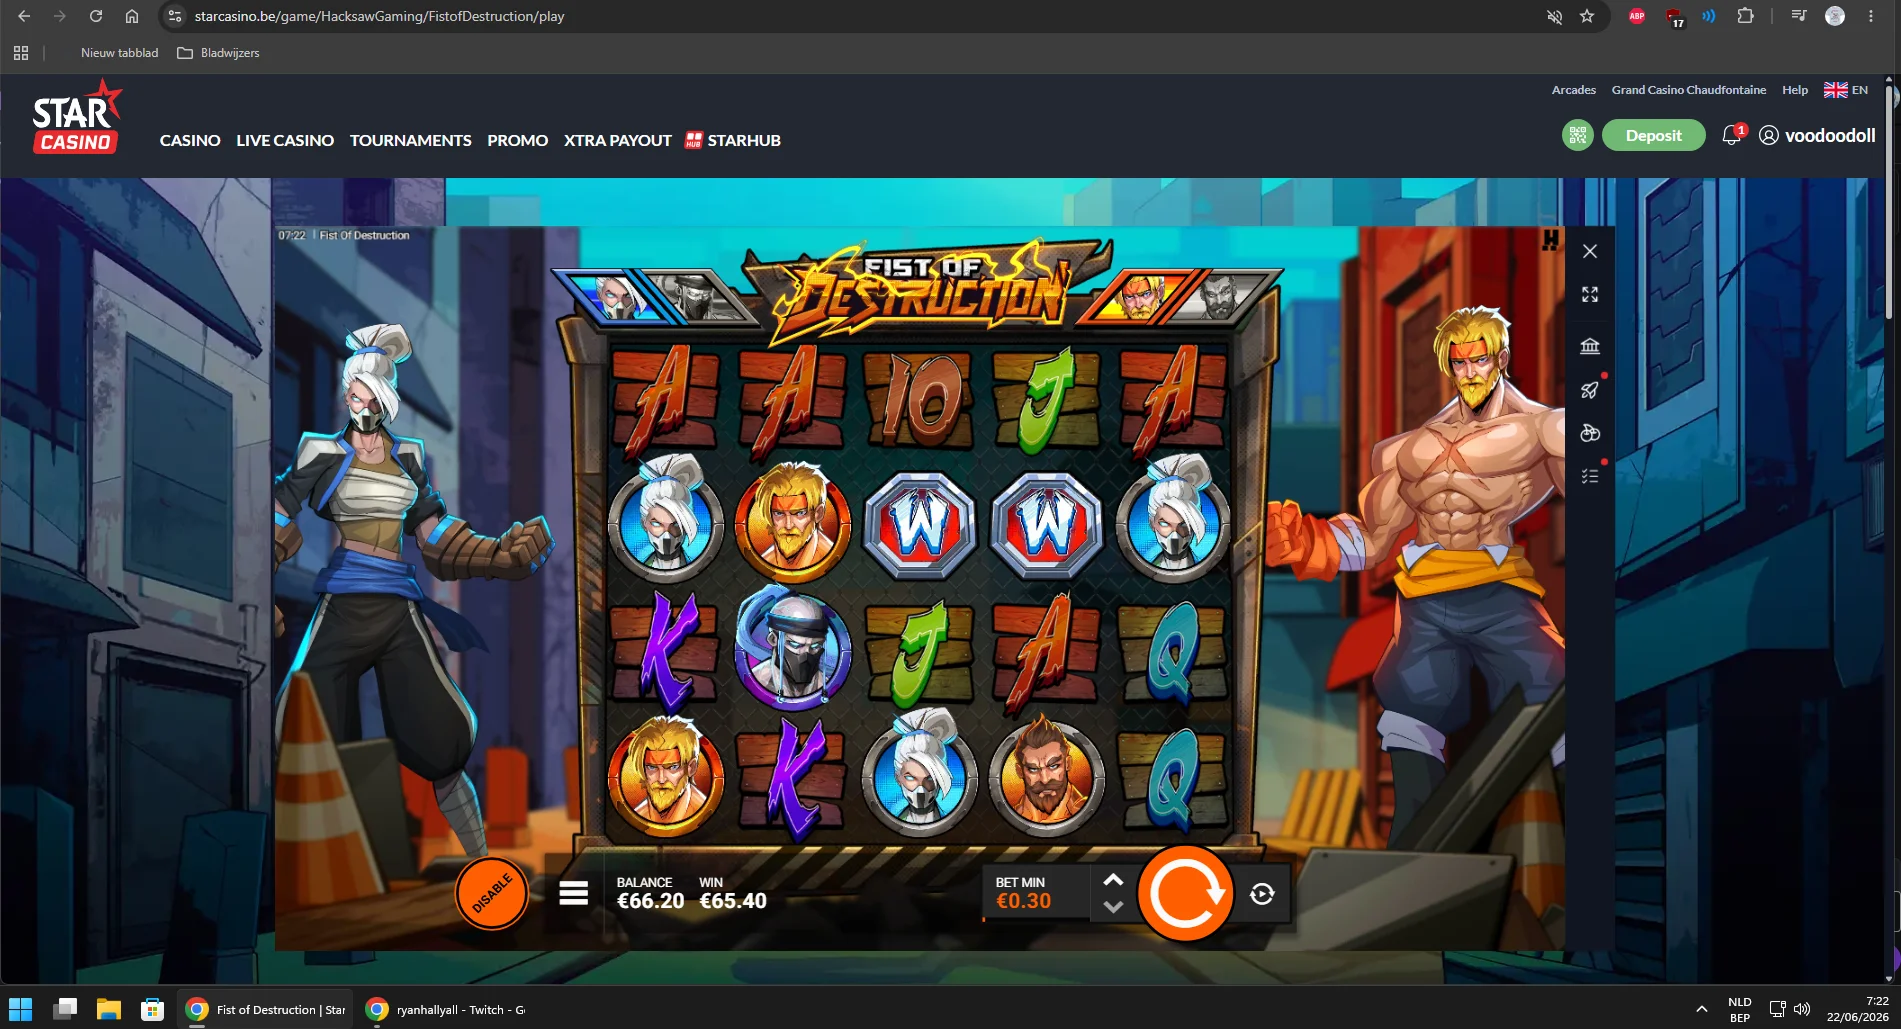
Task: Click the BALANCE €66.20 value
Action: tap(651, 900)
